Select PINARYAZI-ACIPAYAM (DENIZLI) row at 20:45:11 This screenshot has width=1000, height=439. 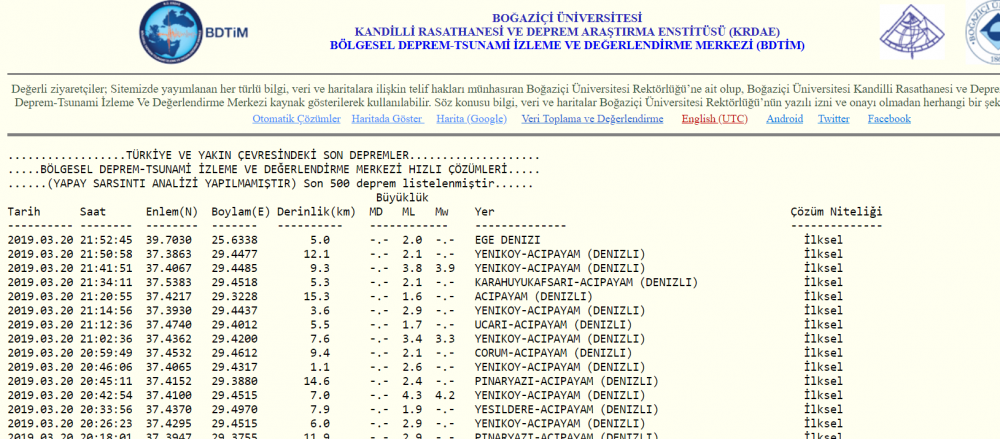(x=566, y=380)
